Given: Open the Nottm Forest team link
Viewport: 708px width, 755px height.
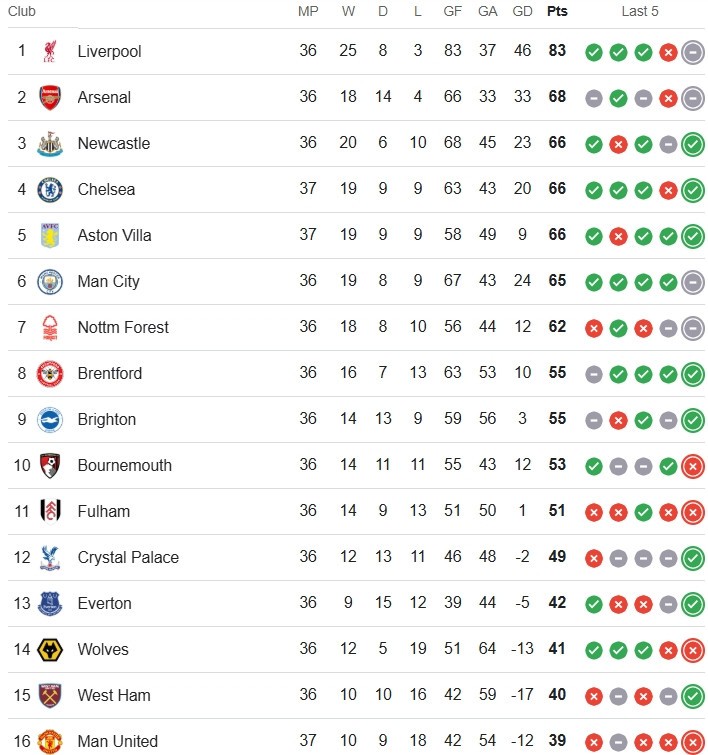Looking at the screenshot, I should click(123, 327).
